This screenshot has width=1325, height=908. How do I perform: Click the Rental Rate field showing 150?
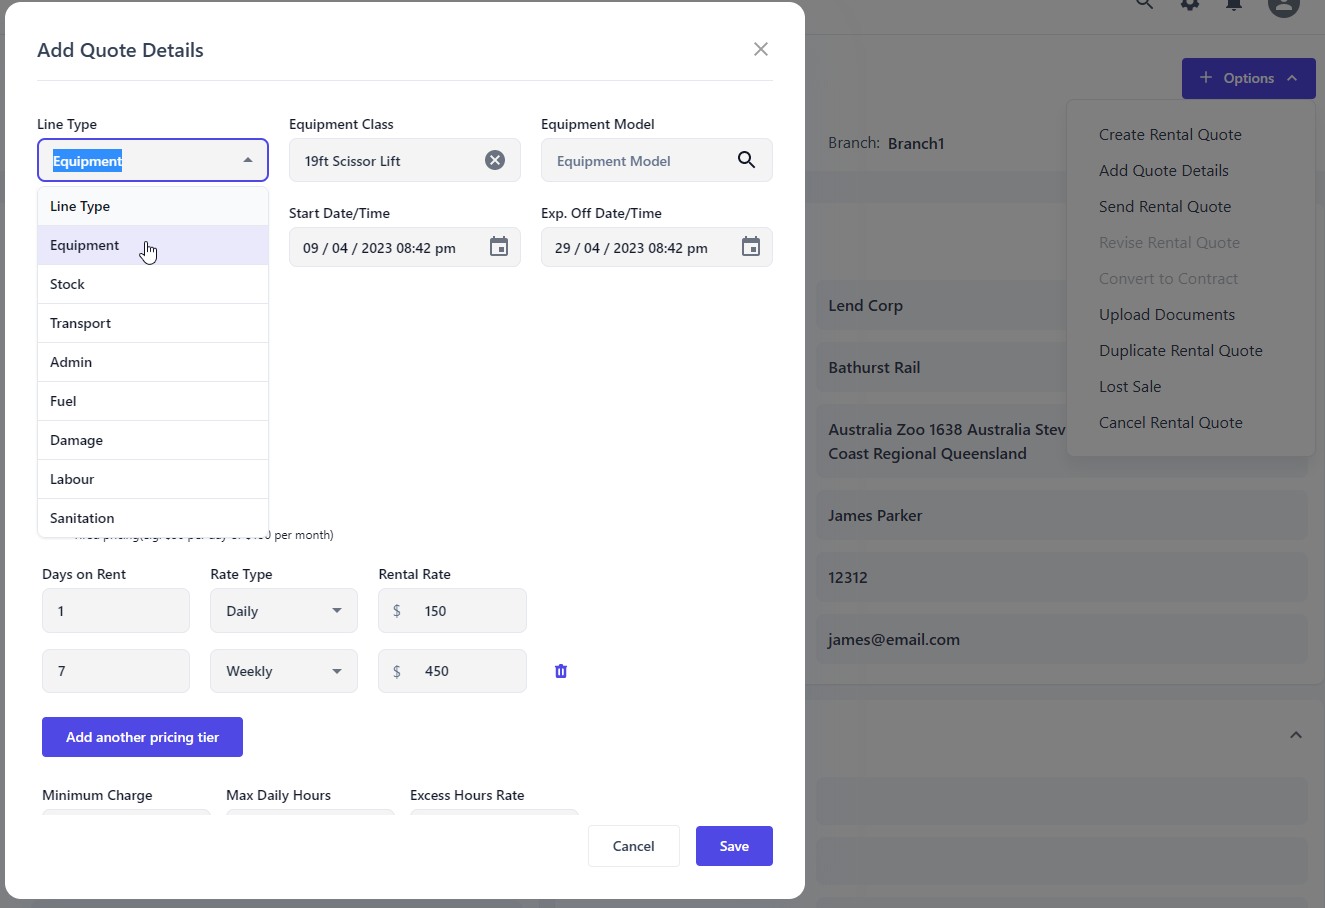[x=465, y=611]
